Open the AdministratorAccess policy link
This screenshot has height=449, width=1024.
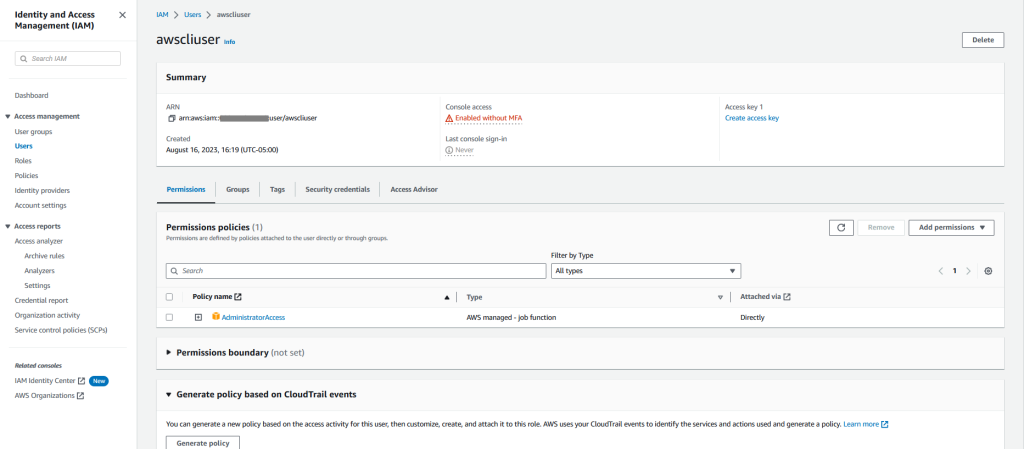pos(253,317)
